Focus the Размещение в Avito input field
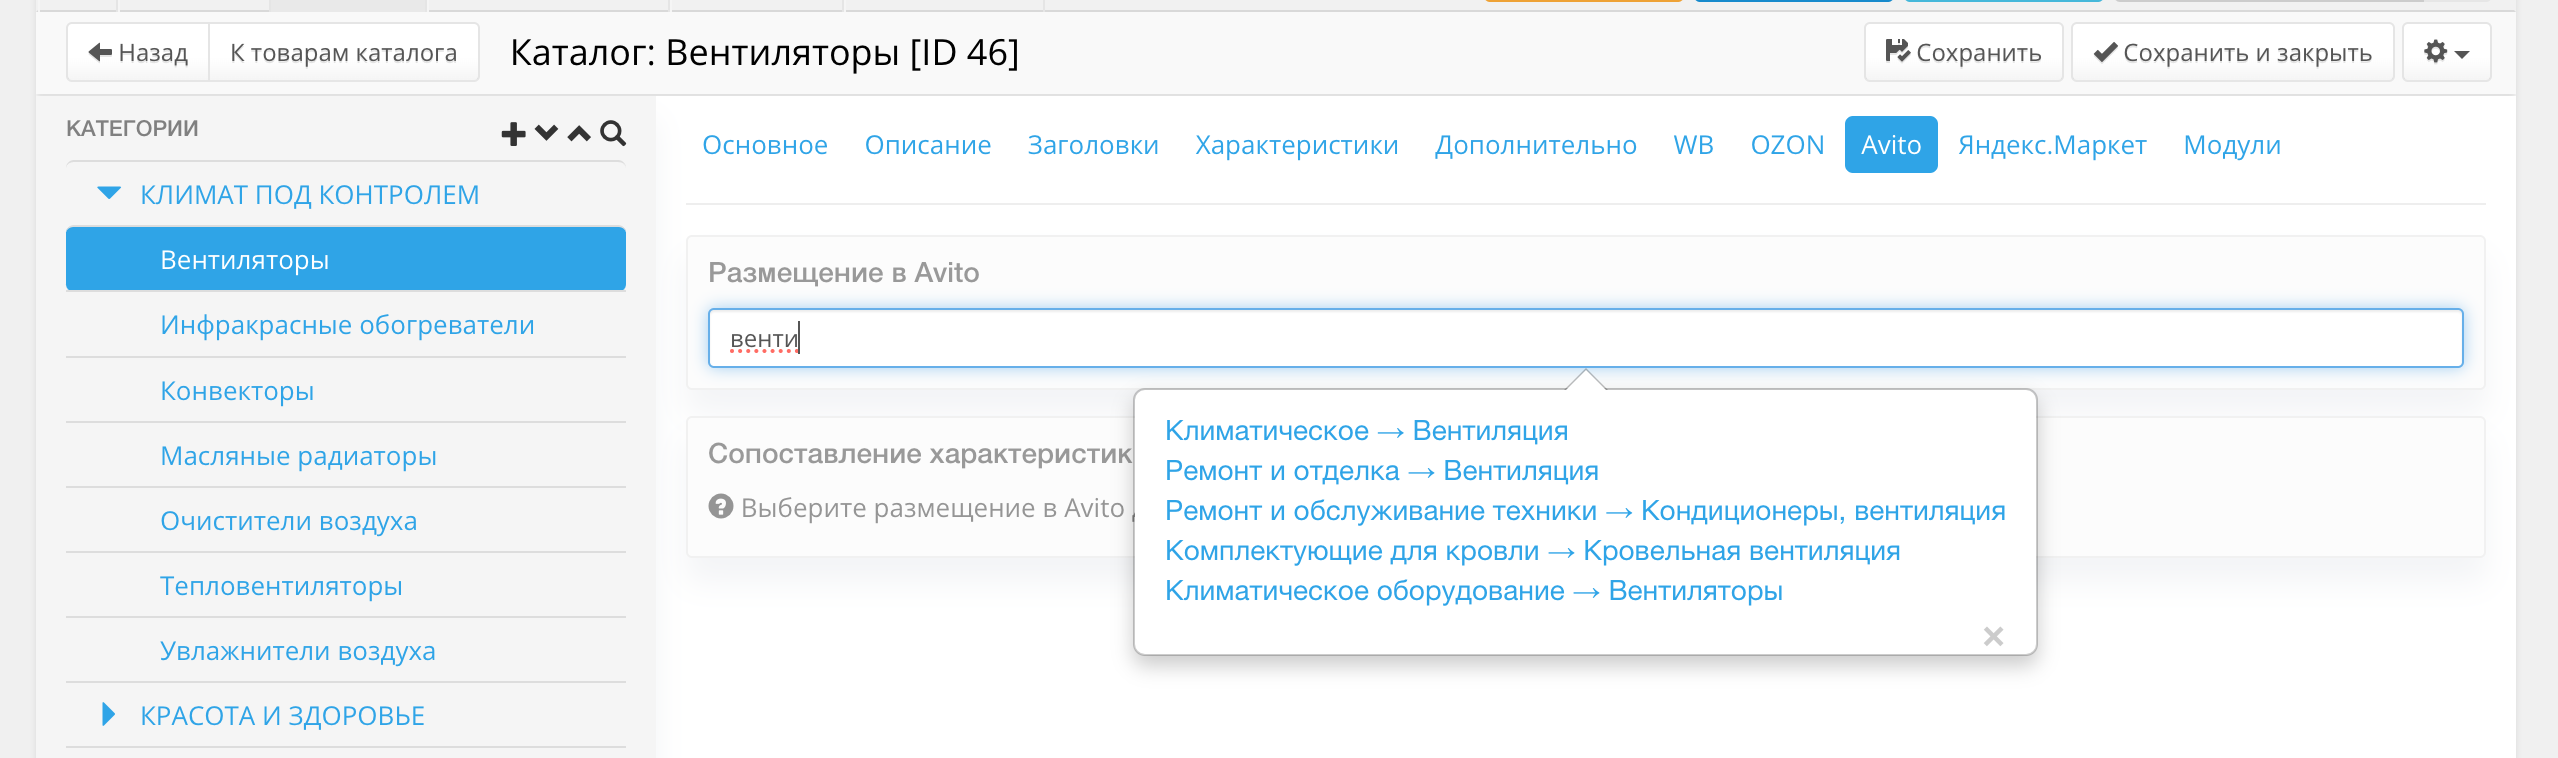Image resolution: width=2558 pixels, height=758 pixels. pyautogui.click(x=1585, y=338)
